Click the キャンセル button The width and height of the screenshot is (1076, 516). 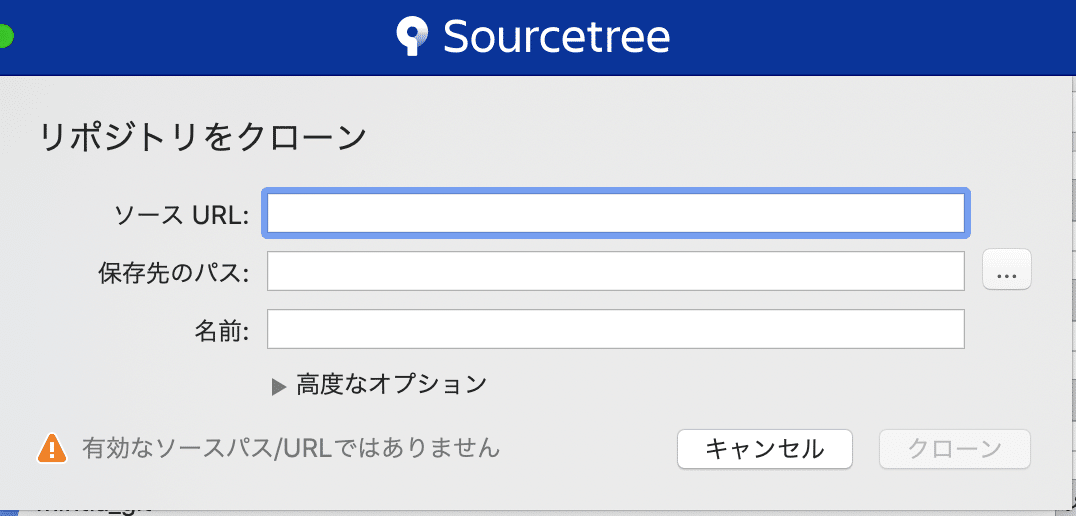[x=764, y=449]
